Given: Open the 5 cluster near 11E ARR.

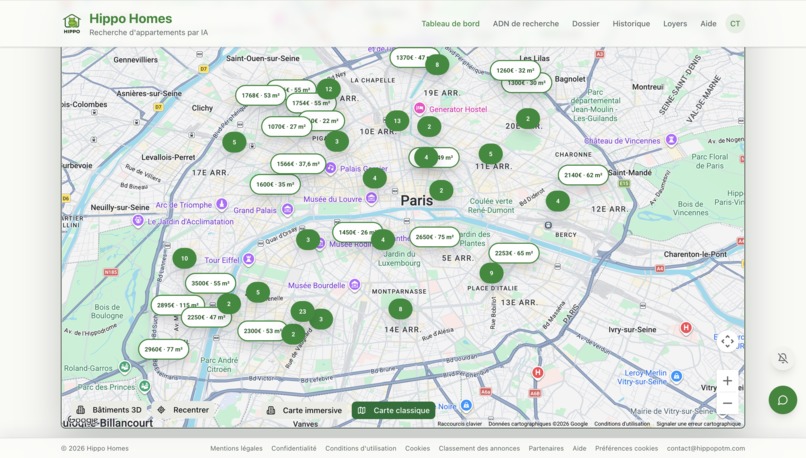Looking at the screenshot, I should 490,154.
